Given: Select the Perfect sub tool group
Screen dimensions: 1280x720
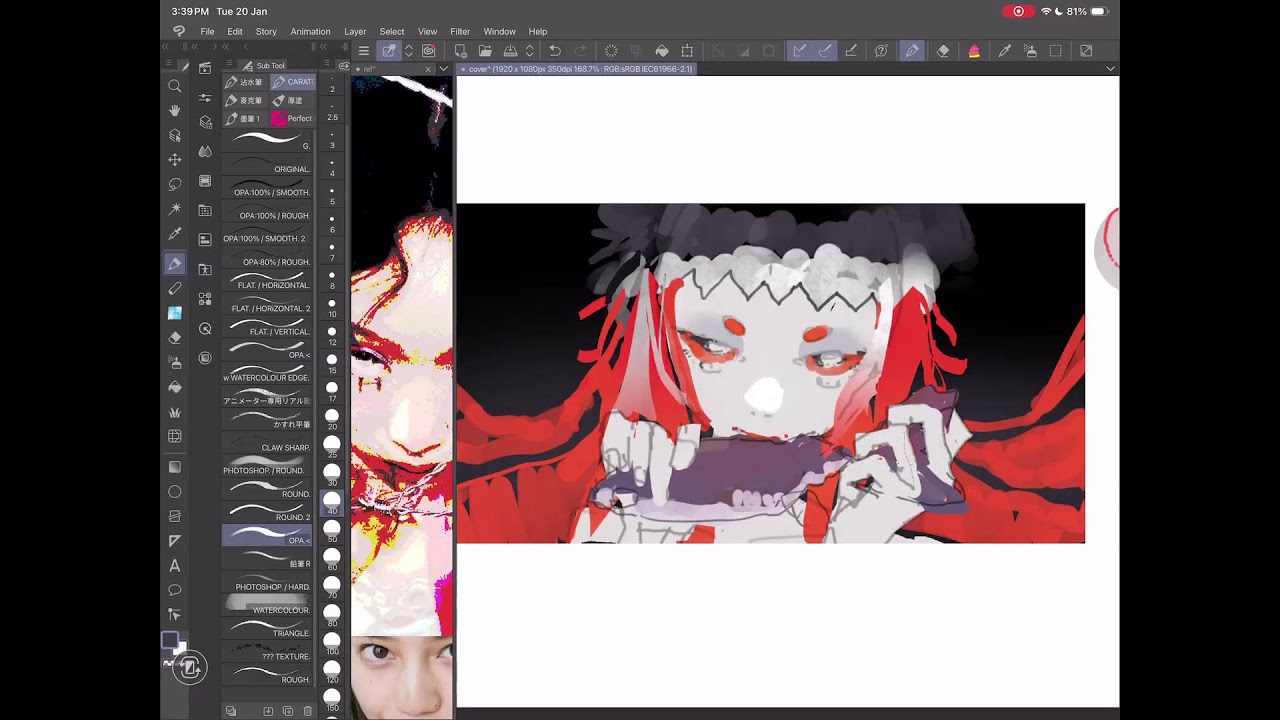Looking at the screenshot, I should pos(293,118).
